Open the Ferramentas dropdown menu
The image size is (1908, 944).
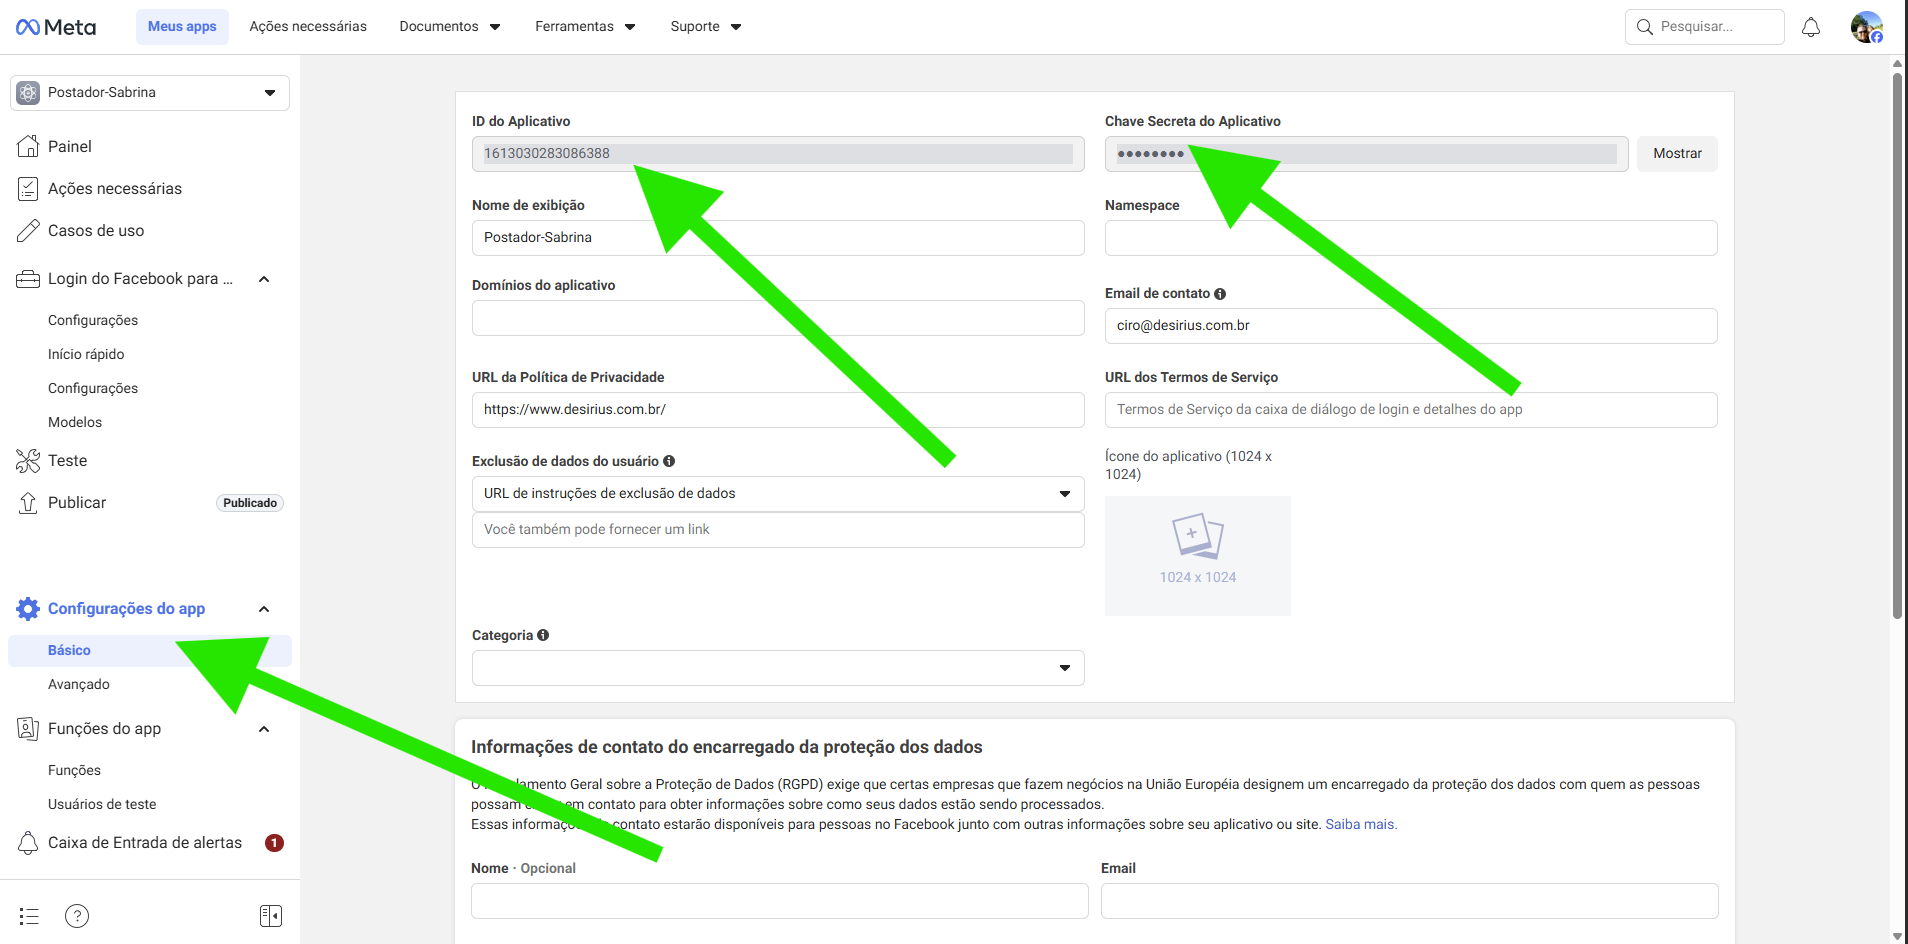click(x=585, y=27)
